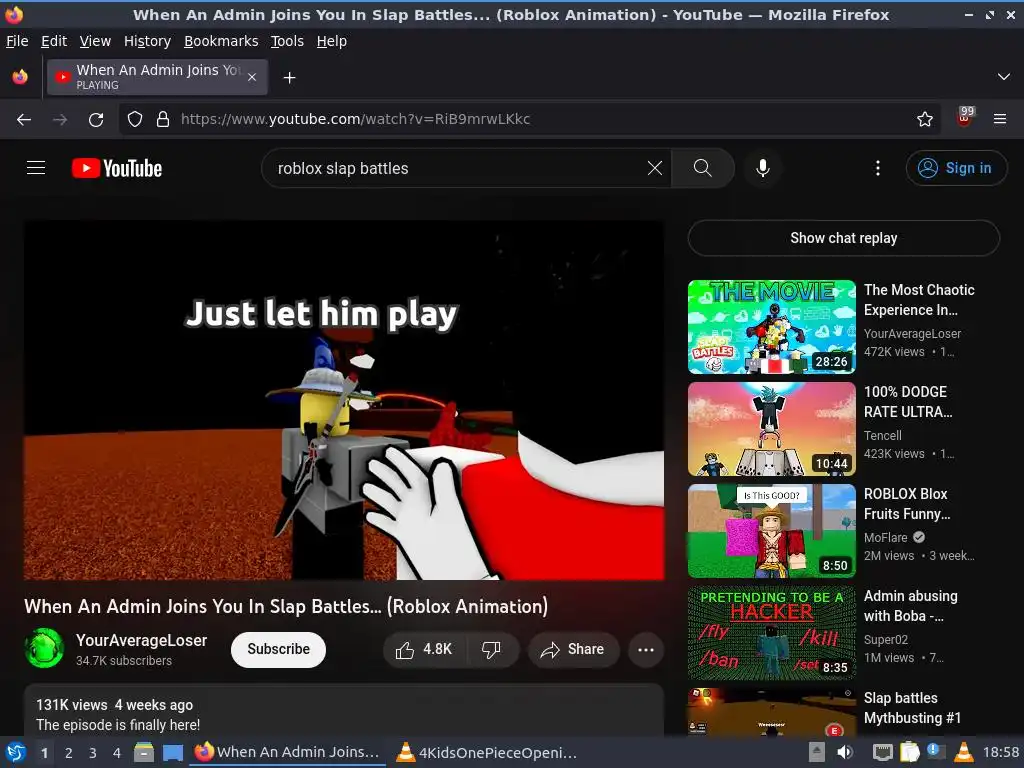Dislike the video with thumbs down
1024x768 pixels.
[x=492, y=649]
